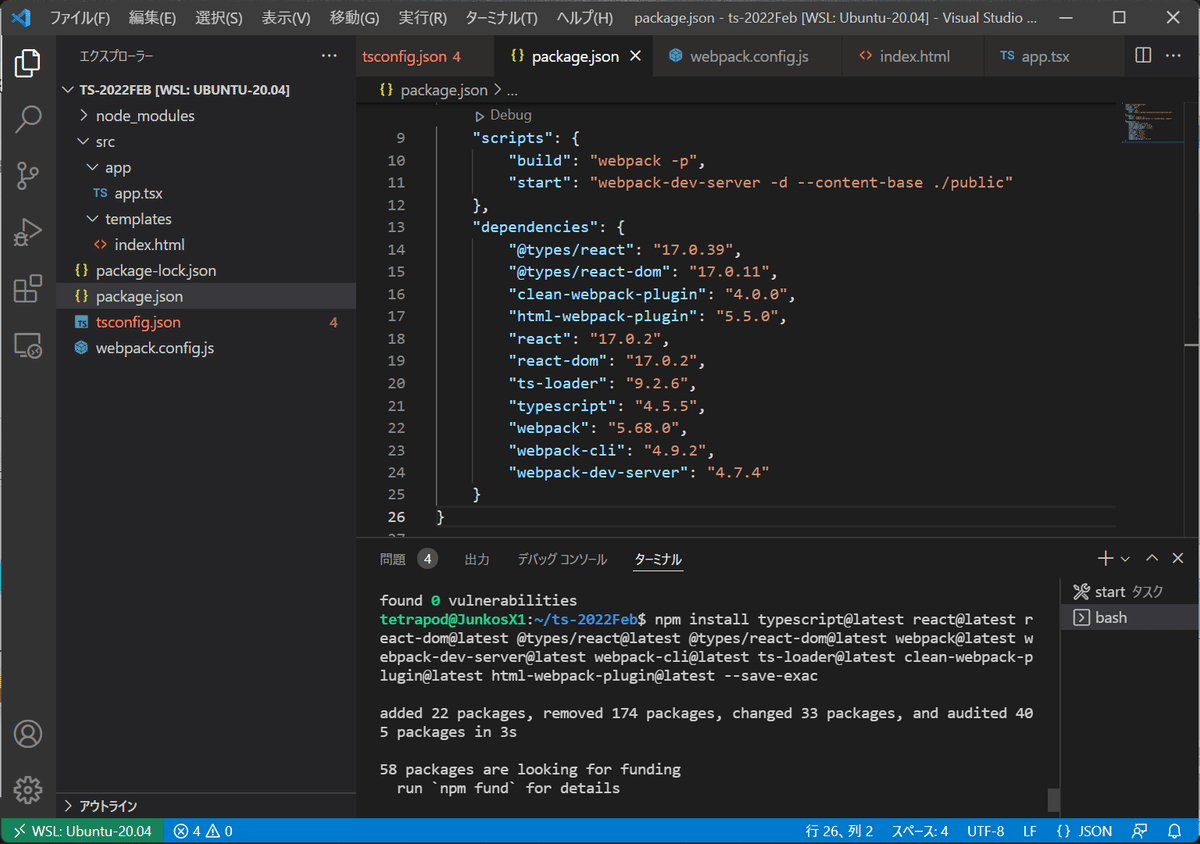Run the Debug codelens above scripts
1200x844 pixels.
click(502, 114)
